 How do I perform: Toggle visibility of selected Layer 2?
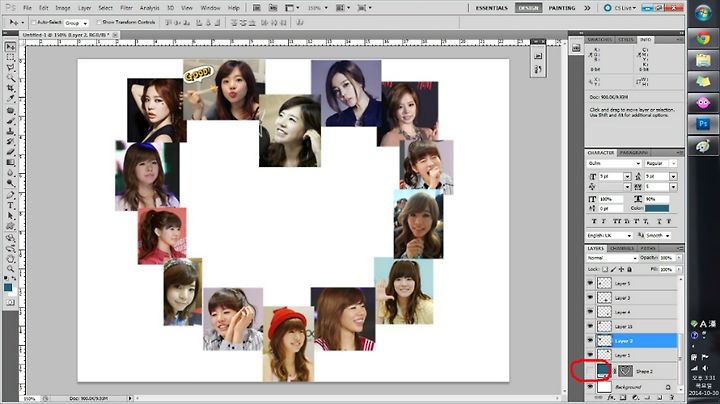(x=590, y=340)
